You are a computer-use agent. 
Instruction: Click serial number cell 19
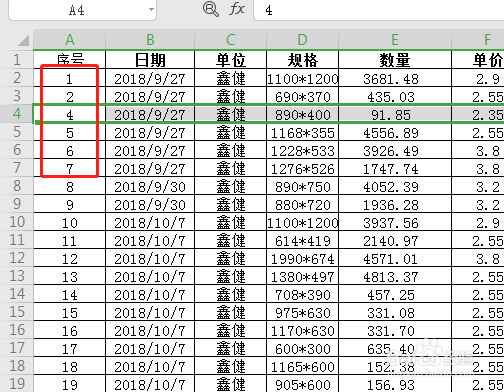tap(69, 384)
